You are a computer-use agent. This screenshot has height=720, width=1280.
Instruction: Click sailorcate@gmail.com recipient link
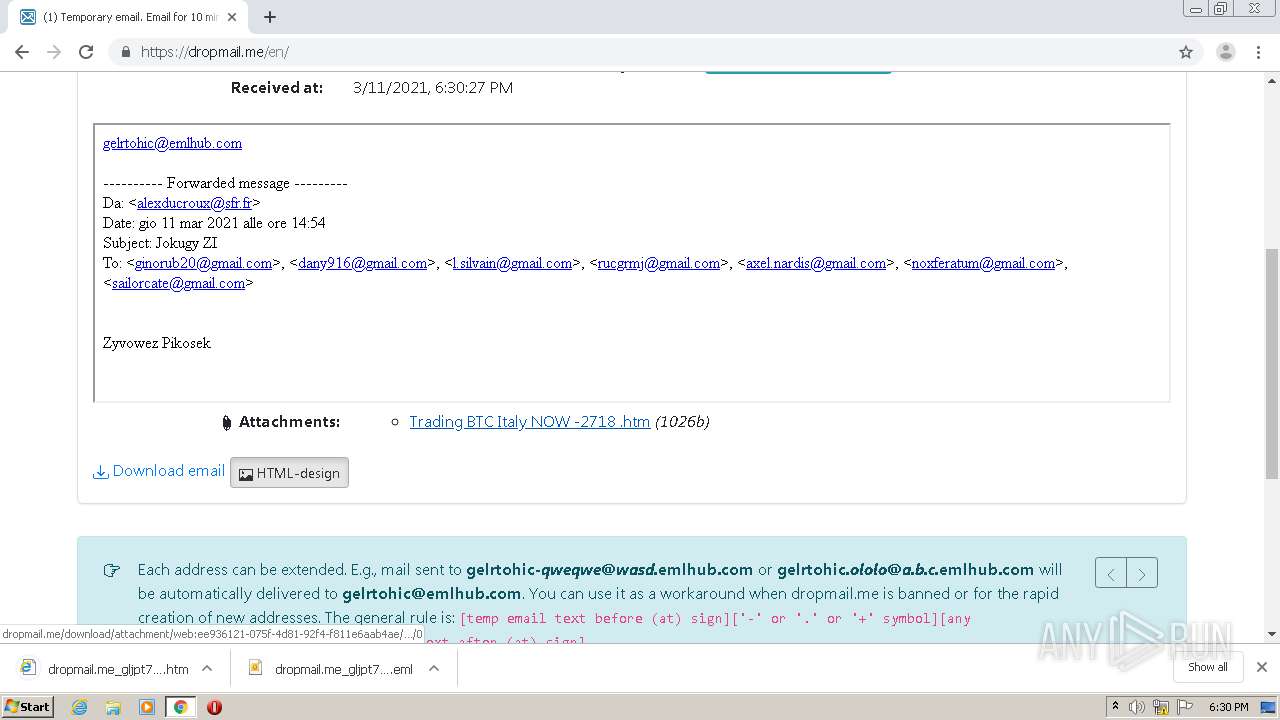click(x=178, y=283)
